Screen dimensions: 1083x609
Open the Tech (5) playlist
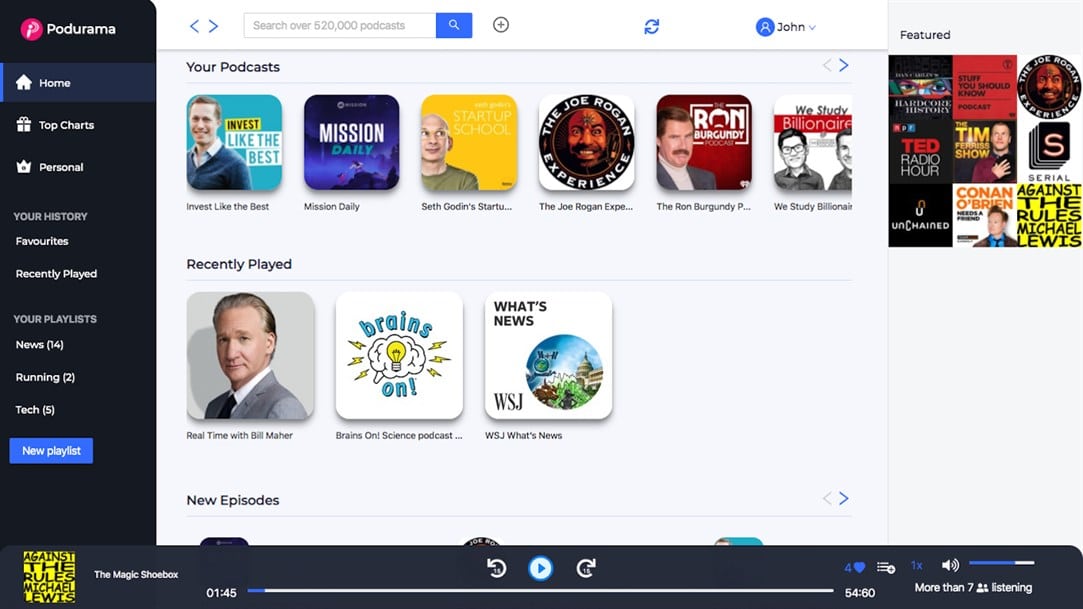click(x=34, y=409)
